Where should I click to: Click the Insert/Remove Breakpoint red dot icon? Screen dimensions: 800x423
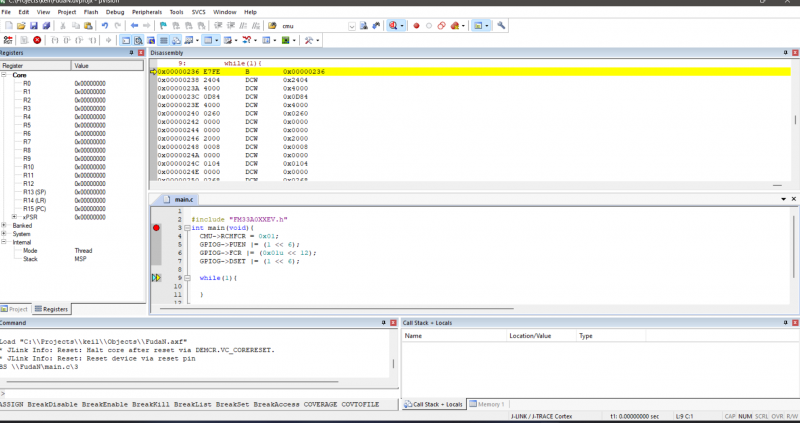click(416, 24)
